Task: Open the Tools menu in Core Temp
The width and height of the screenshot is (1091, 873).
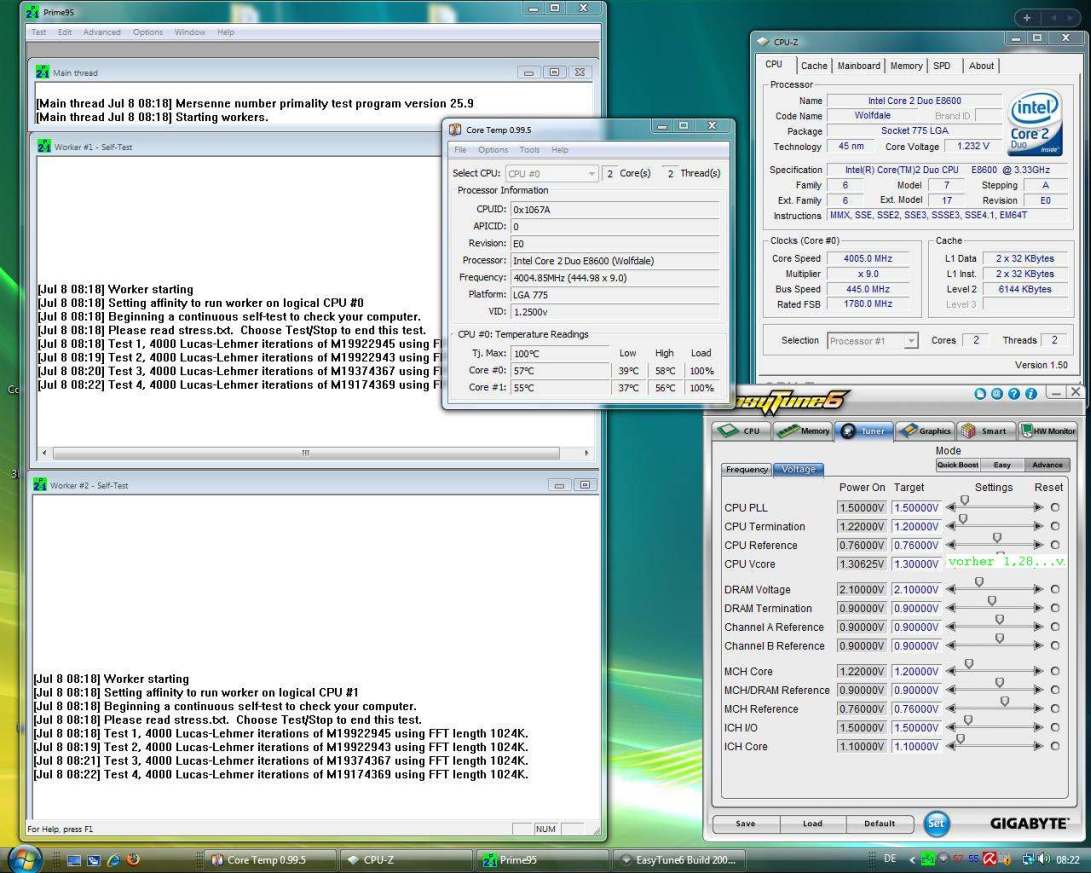Action: tap(529, 150)
